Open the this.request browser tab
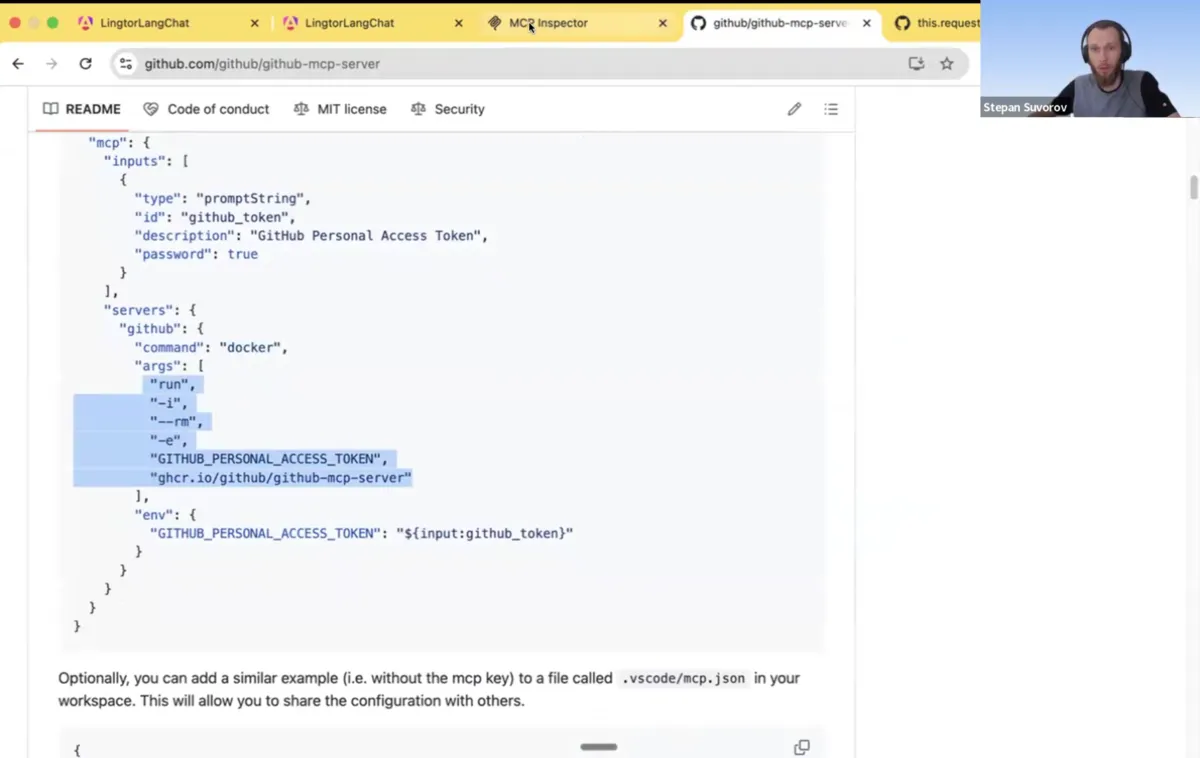The image size is (1200, 758). point(934,23)
